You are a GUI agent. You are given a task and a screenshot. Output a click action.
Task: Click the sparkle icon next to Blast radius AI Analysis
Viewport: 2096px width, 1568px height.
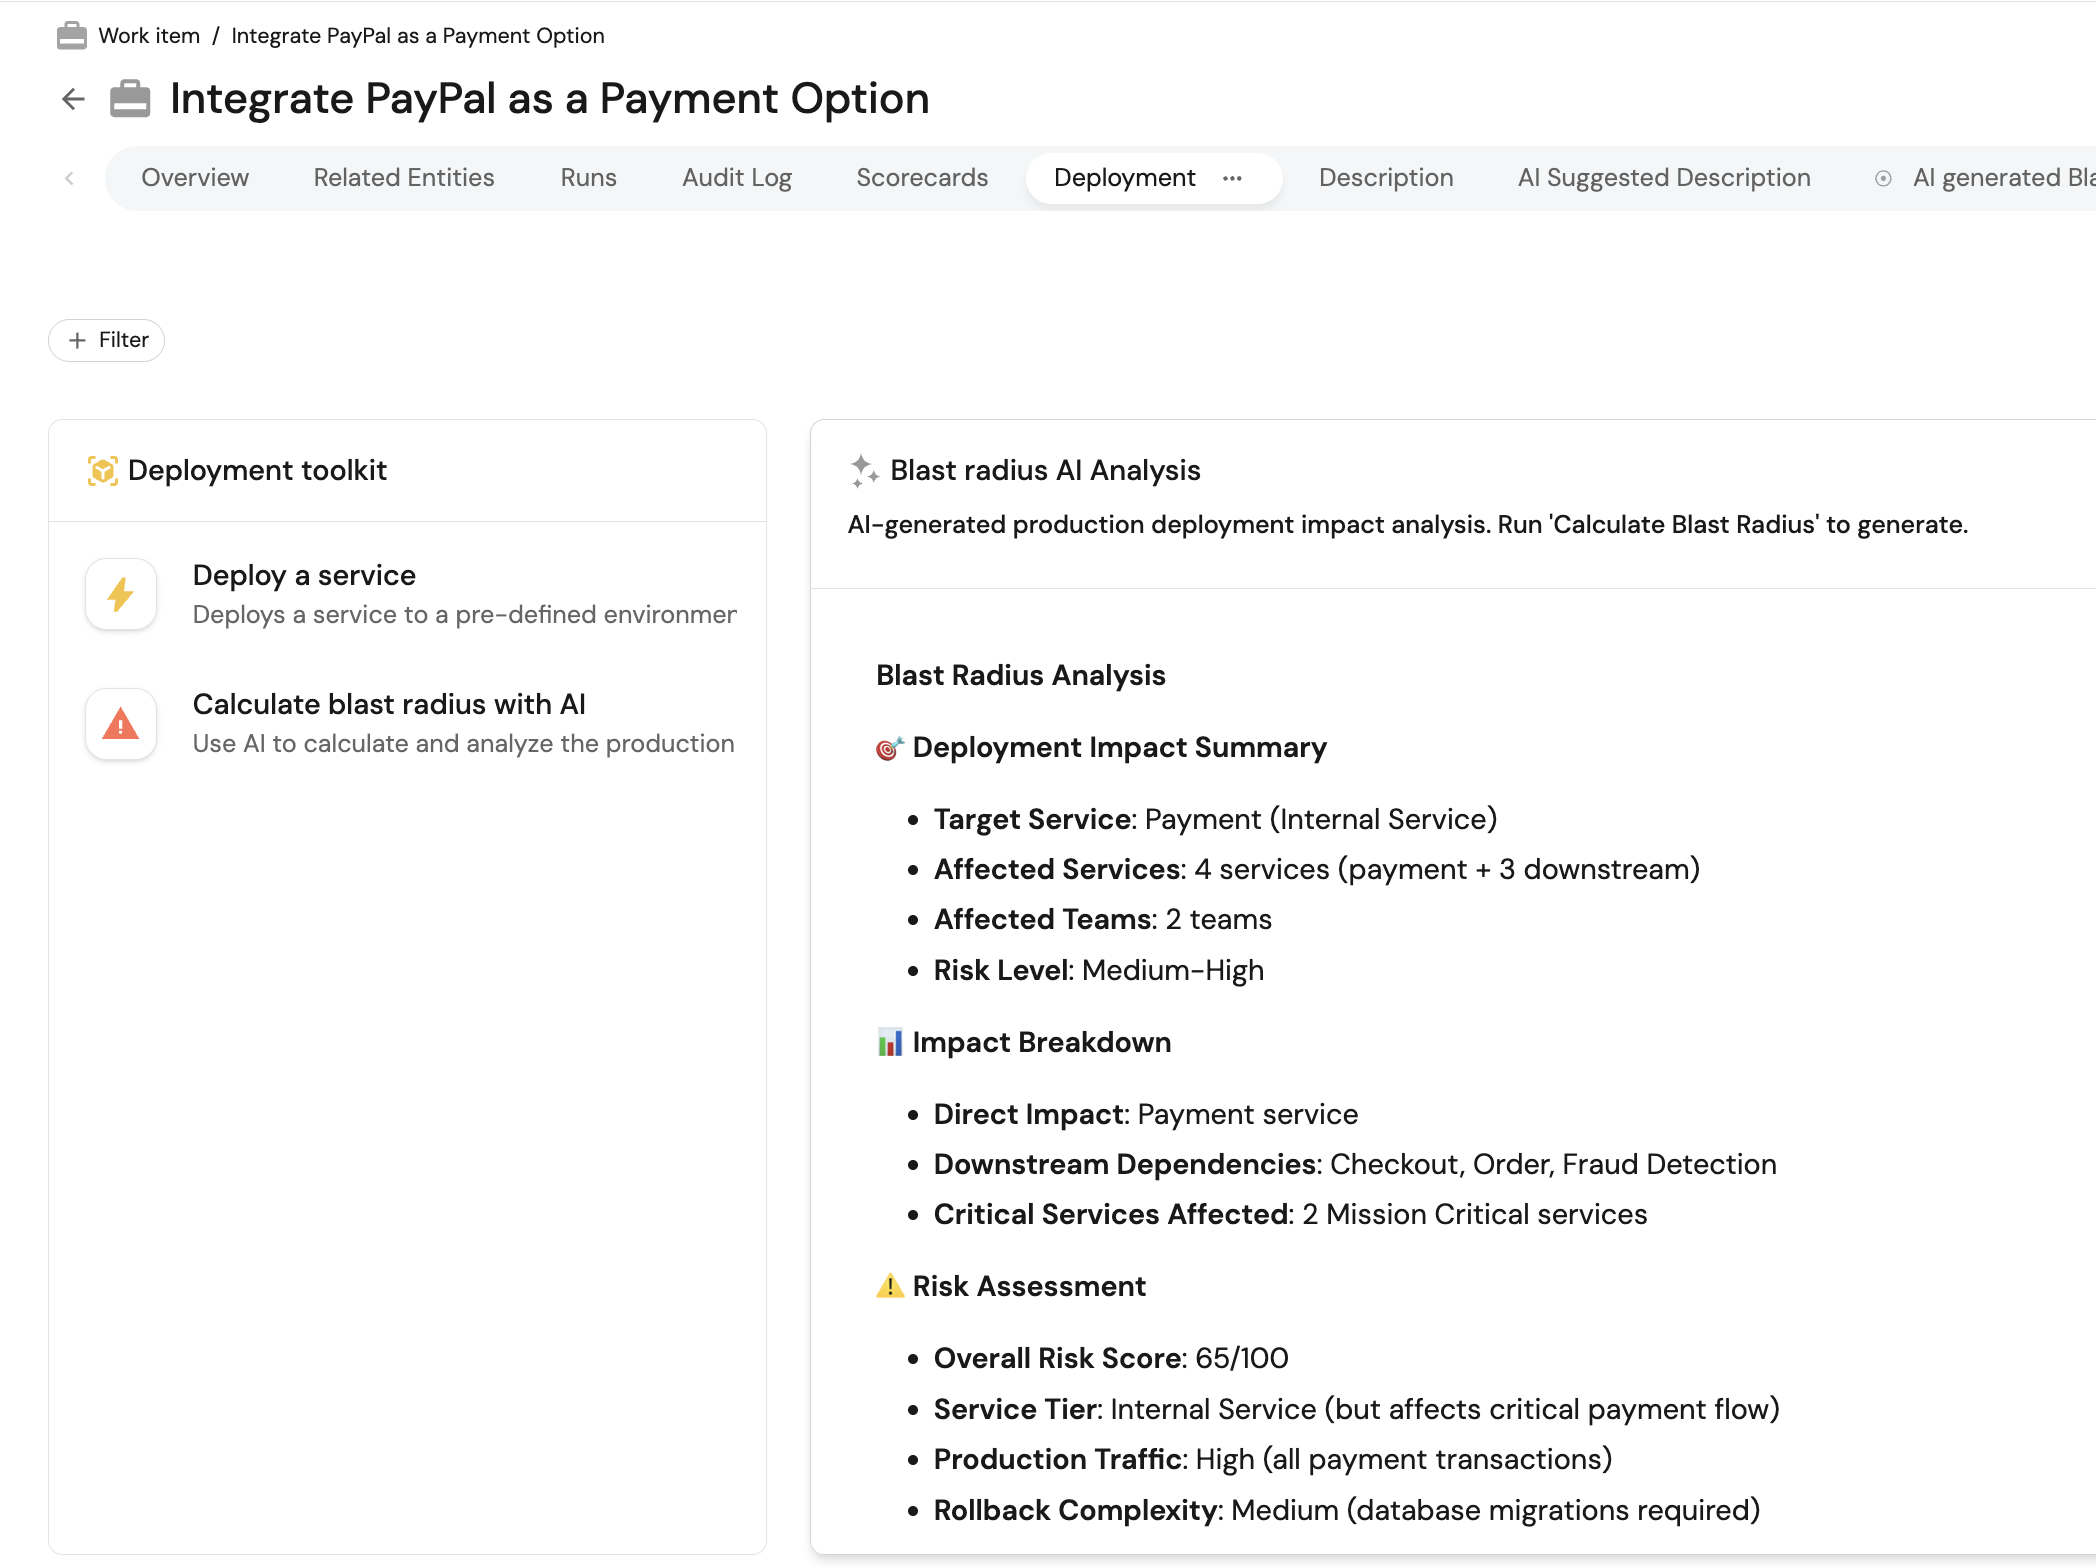click(x=863, y=470)
